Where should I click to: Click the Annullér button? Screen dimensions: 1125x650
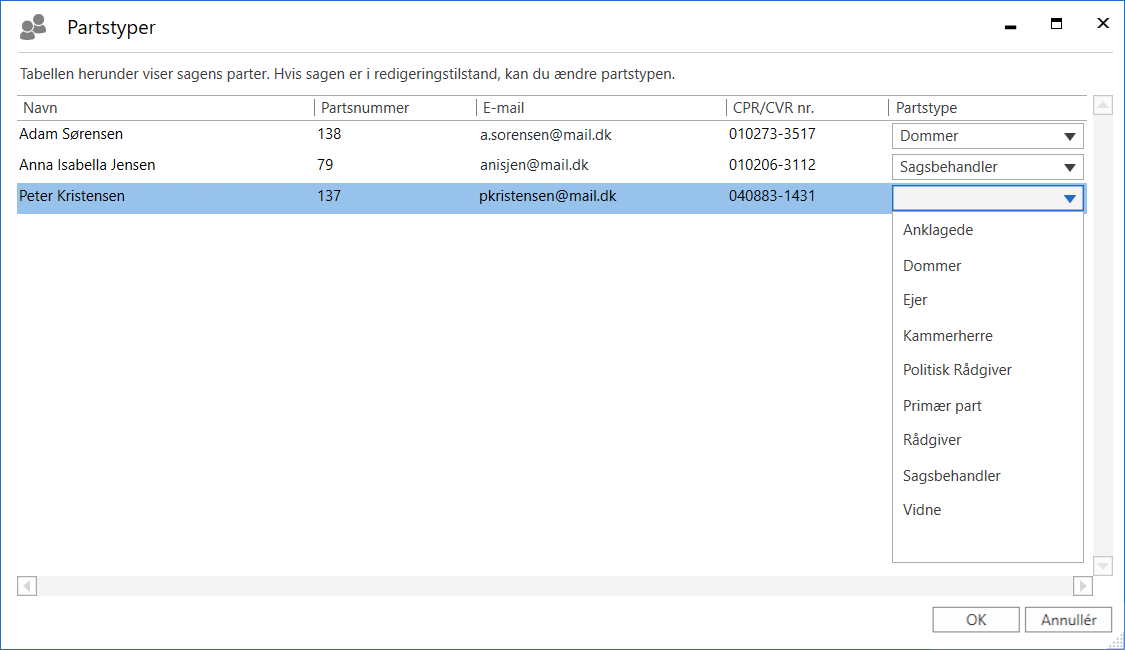click(x=1068, y=620)
